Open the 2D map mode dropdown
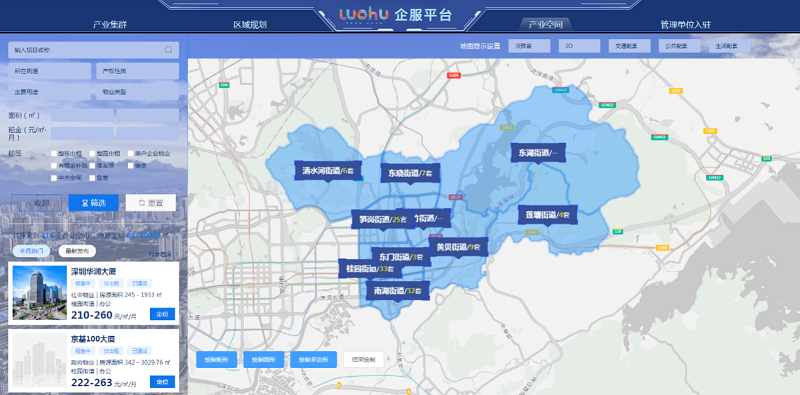This screenshot has height=395, width=800. click(x=579, y=46)
